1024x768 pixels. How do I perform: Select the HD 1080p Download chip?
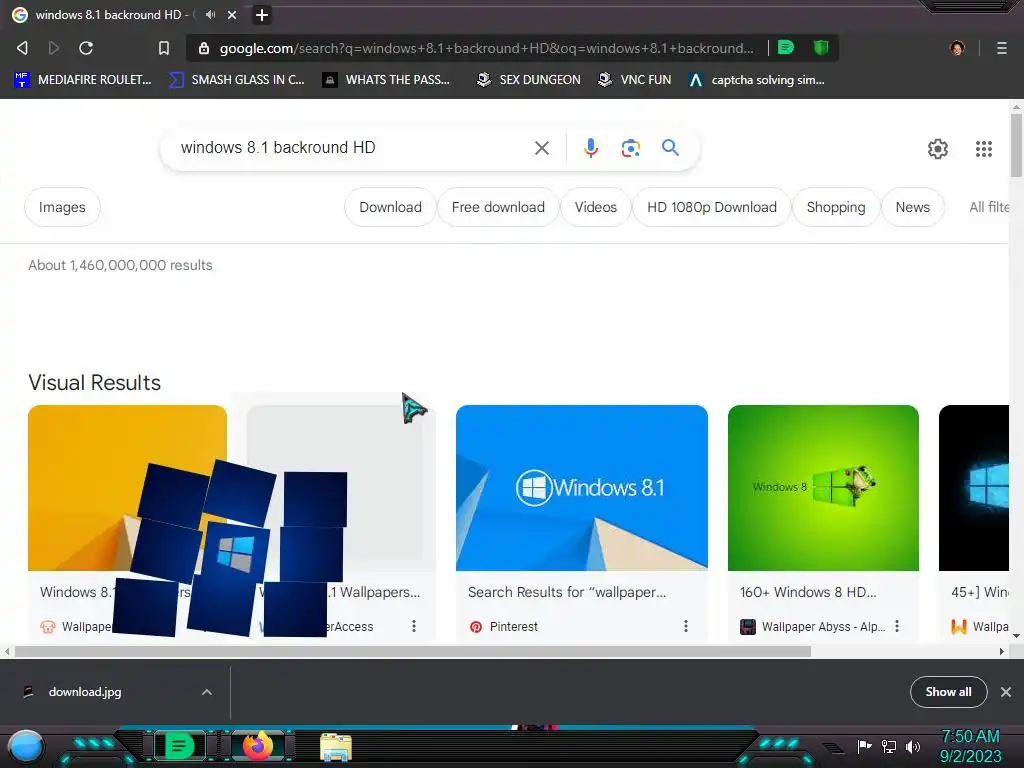tap(711, 207)
